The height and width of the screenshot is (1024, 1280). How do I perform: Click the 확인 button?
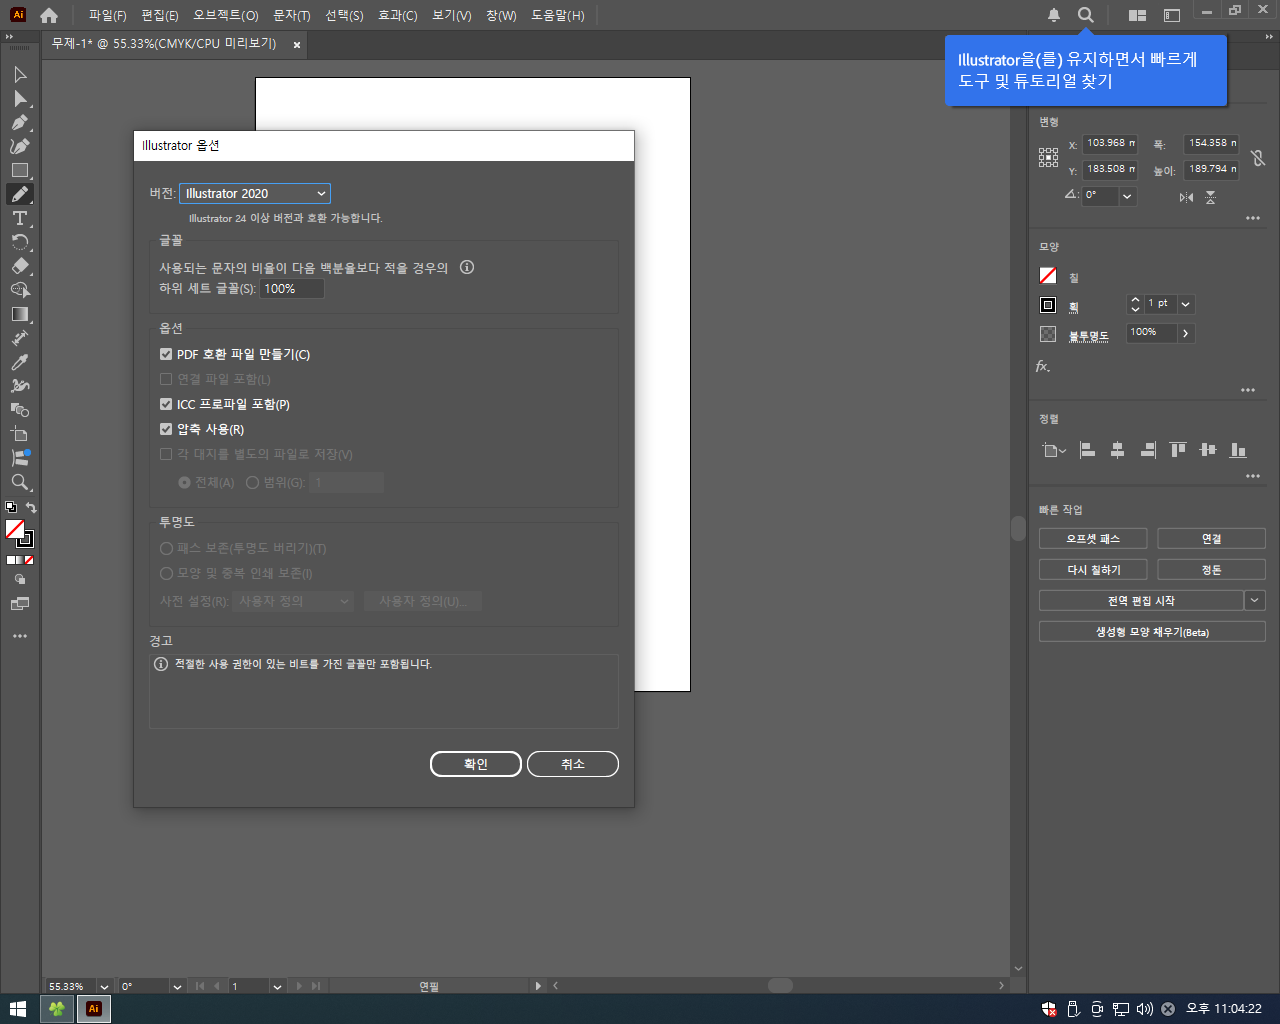(x=476, y=764)
